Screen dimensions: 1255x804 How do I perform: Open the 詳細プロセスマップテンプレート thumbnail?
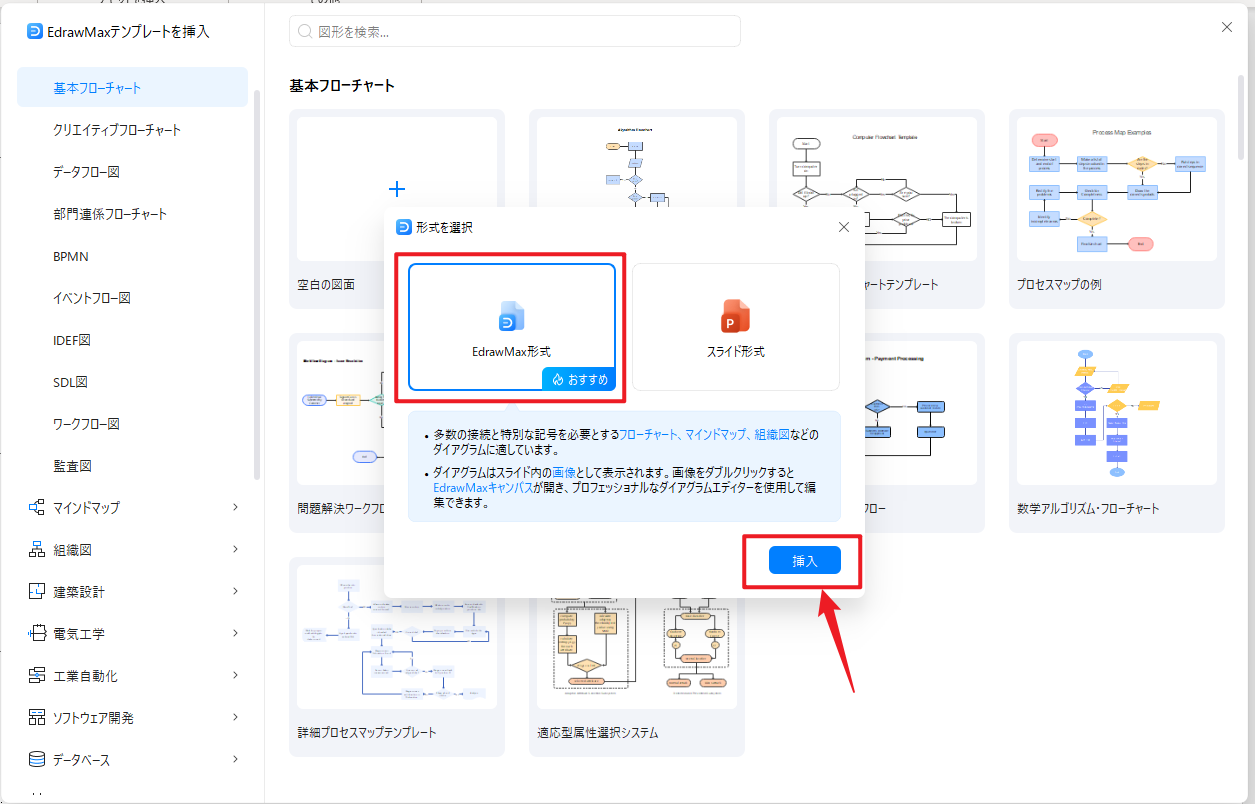[x=397, y=637]
